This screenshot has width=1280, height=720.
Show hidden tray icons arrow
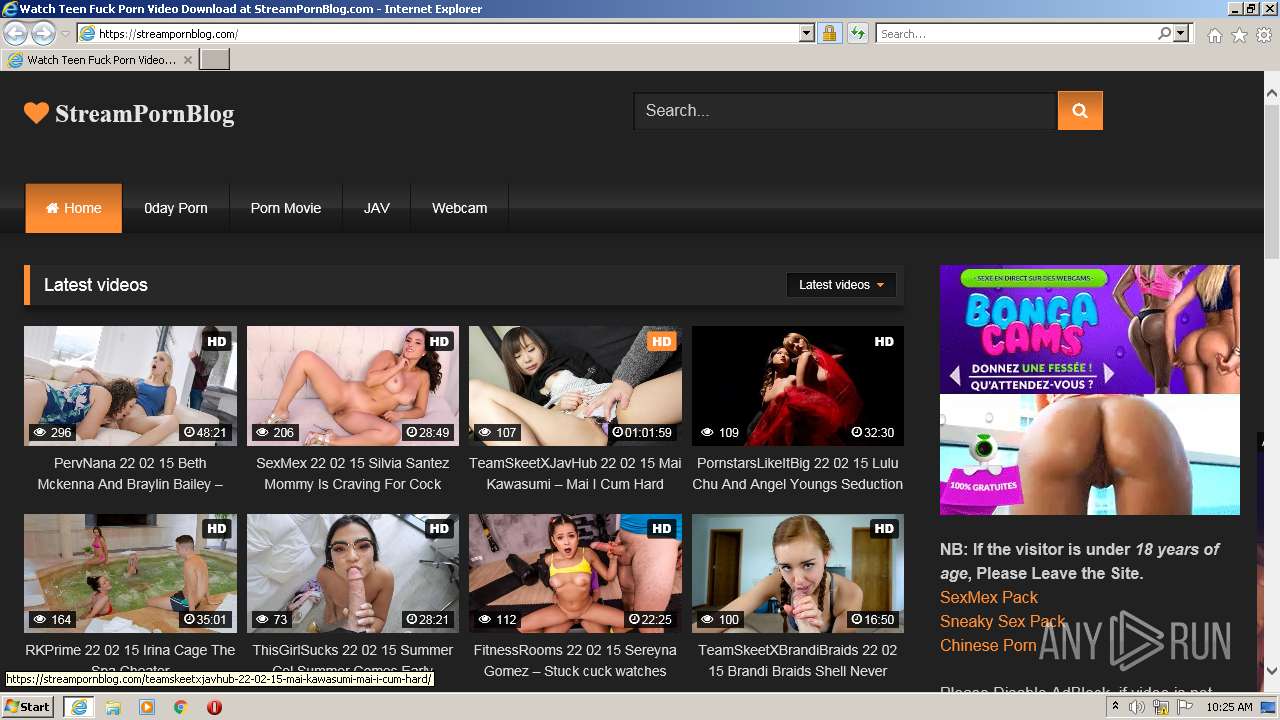(1115, 707)
